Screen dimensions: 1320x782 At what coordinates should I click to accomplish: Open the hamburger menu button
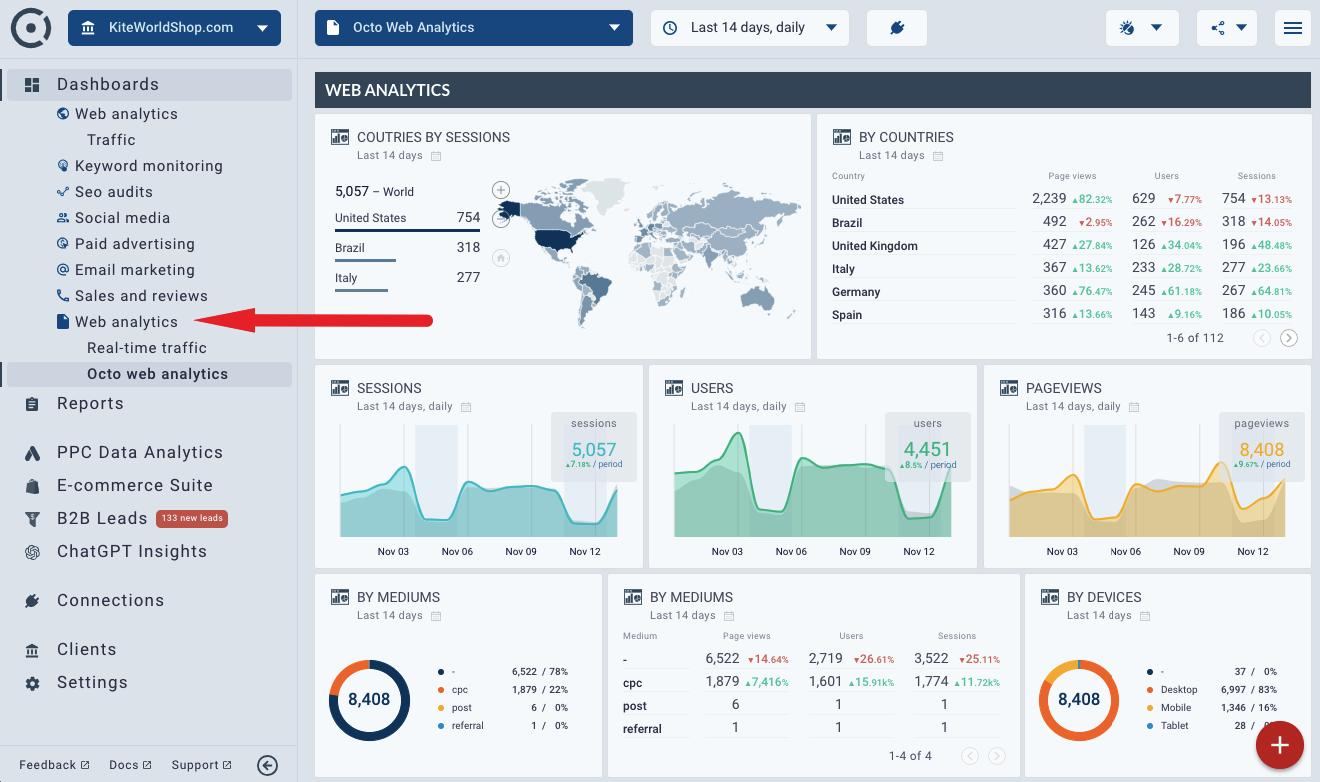(1293, 28)
